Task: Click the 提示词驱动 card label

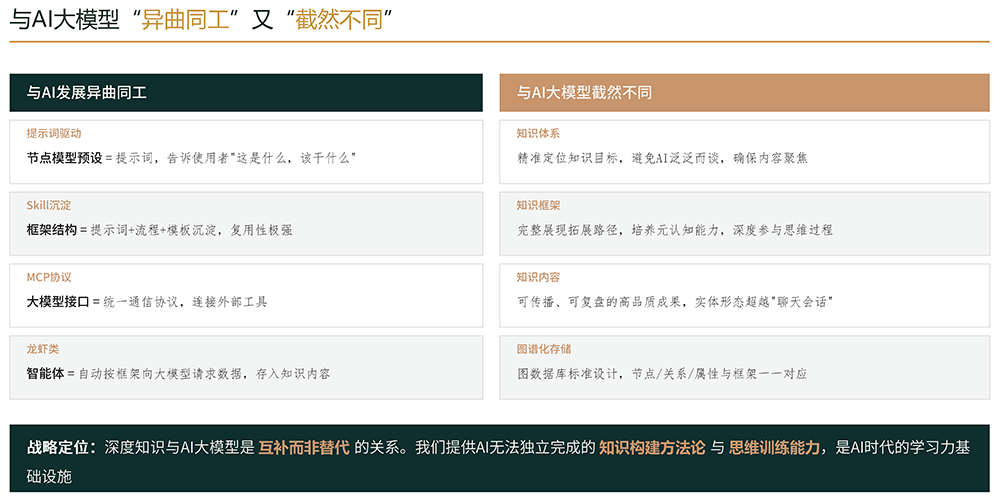Action: tap(54, 133)
